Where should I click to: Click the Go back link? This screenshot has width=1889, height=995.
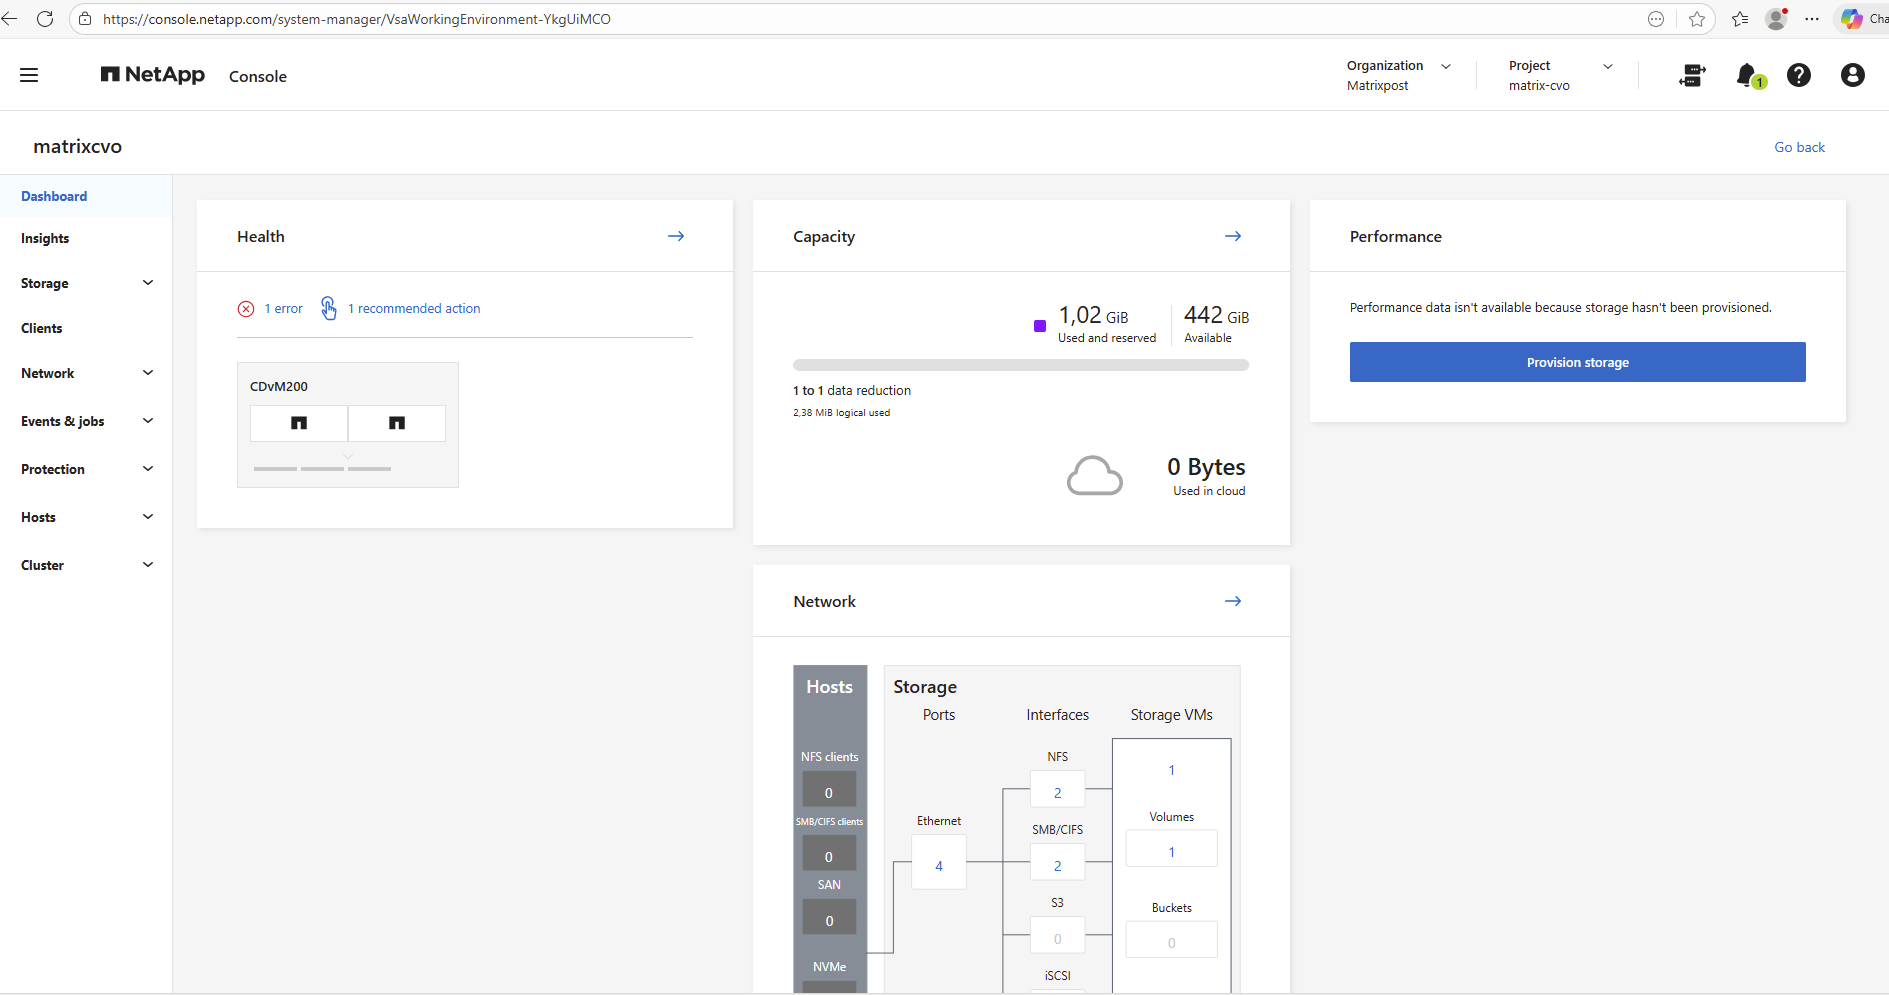tap(1799, 147)
